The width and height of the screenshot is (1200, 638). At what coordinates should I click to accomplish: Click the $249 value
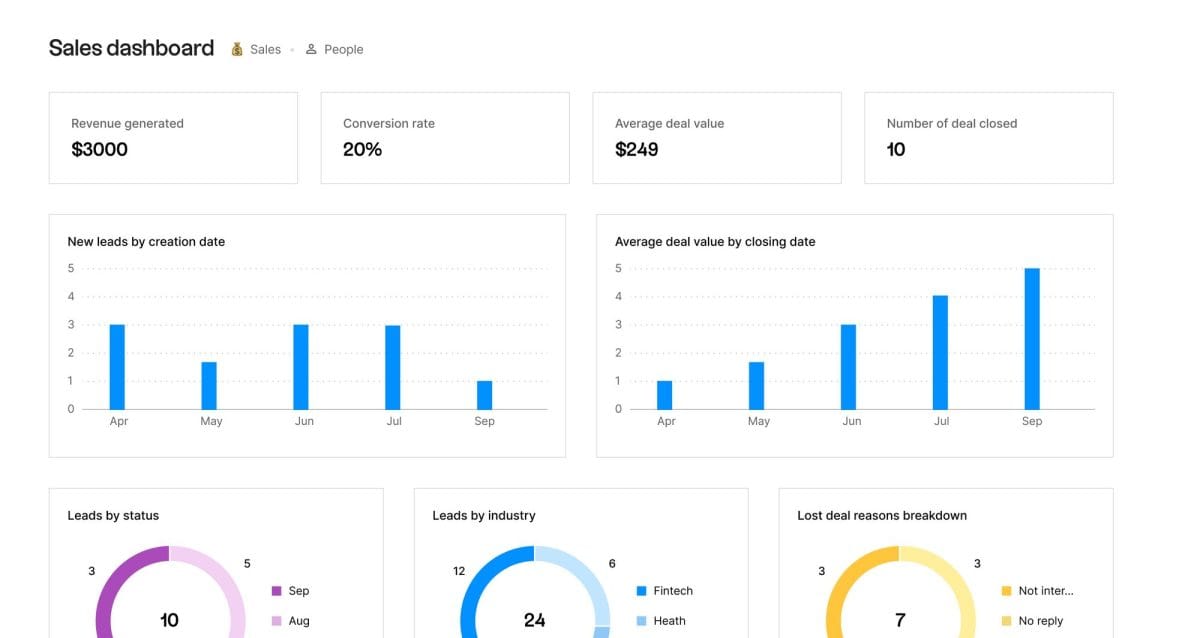point(637,150)
